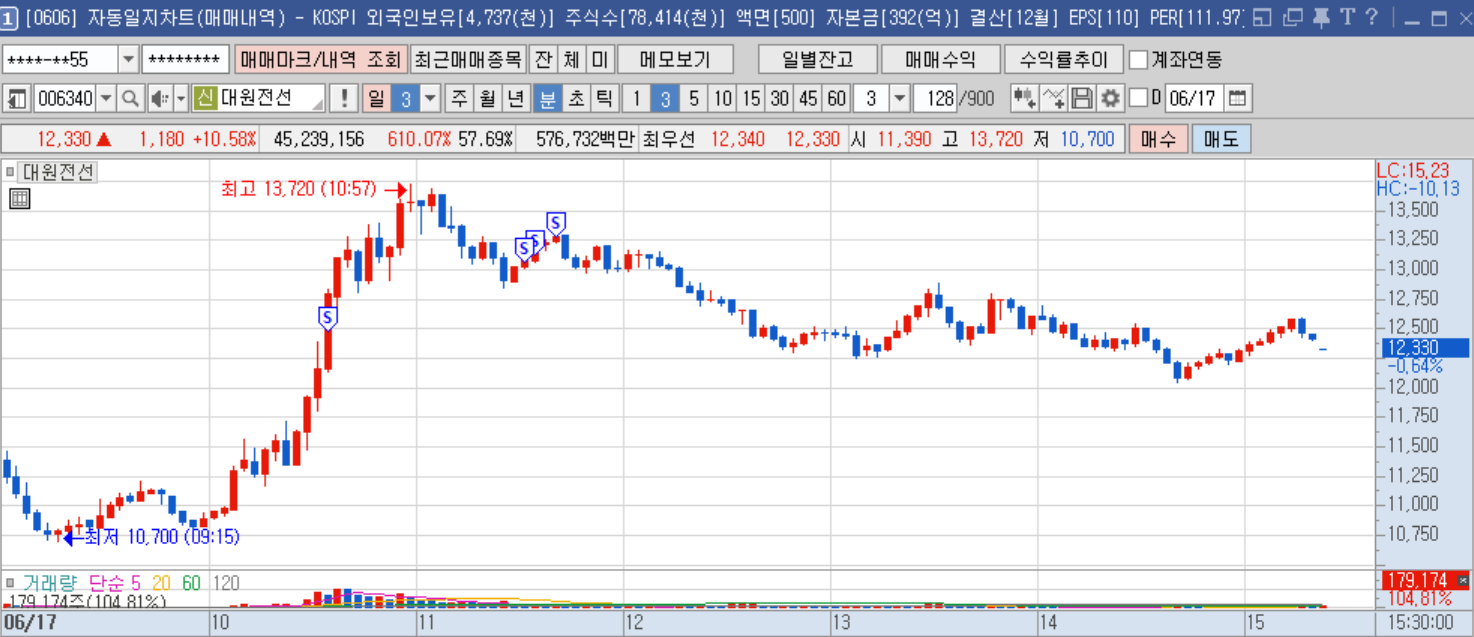
Task: Select the 10 minute interval
Action: click(x=723, y=98)
